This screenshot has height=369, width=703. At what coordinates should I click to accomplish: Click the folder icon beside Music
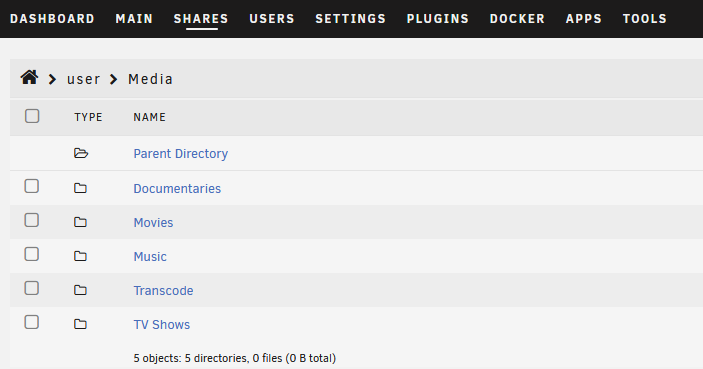[x=80, y=256]
